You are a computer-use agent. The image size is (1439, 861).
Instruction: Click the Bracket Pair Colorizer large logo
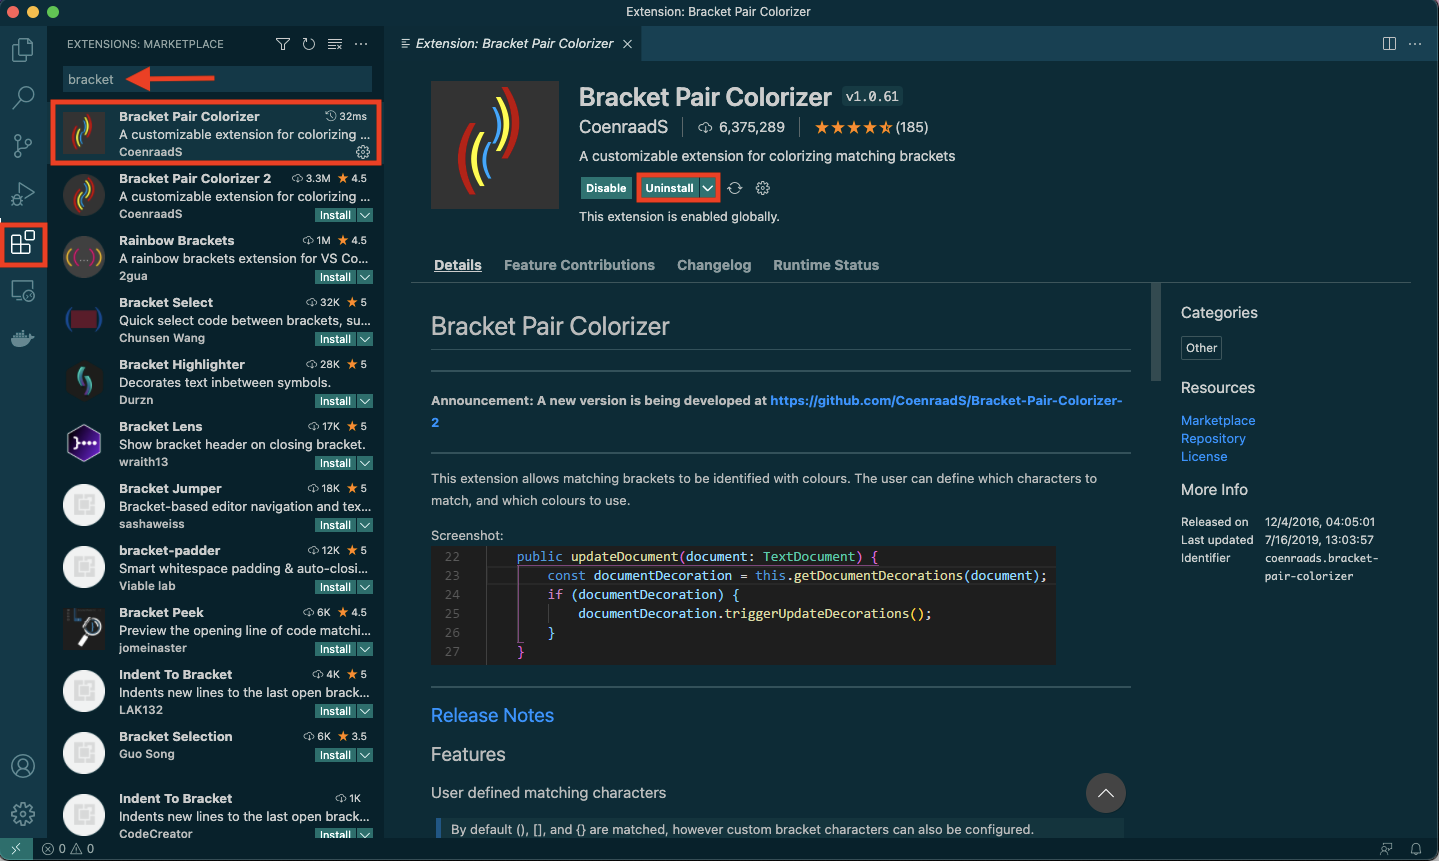[495, 145]
